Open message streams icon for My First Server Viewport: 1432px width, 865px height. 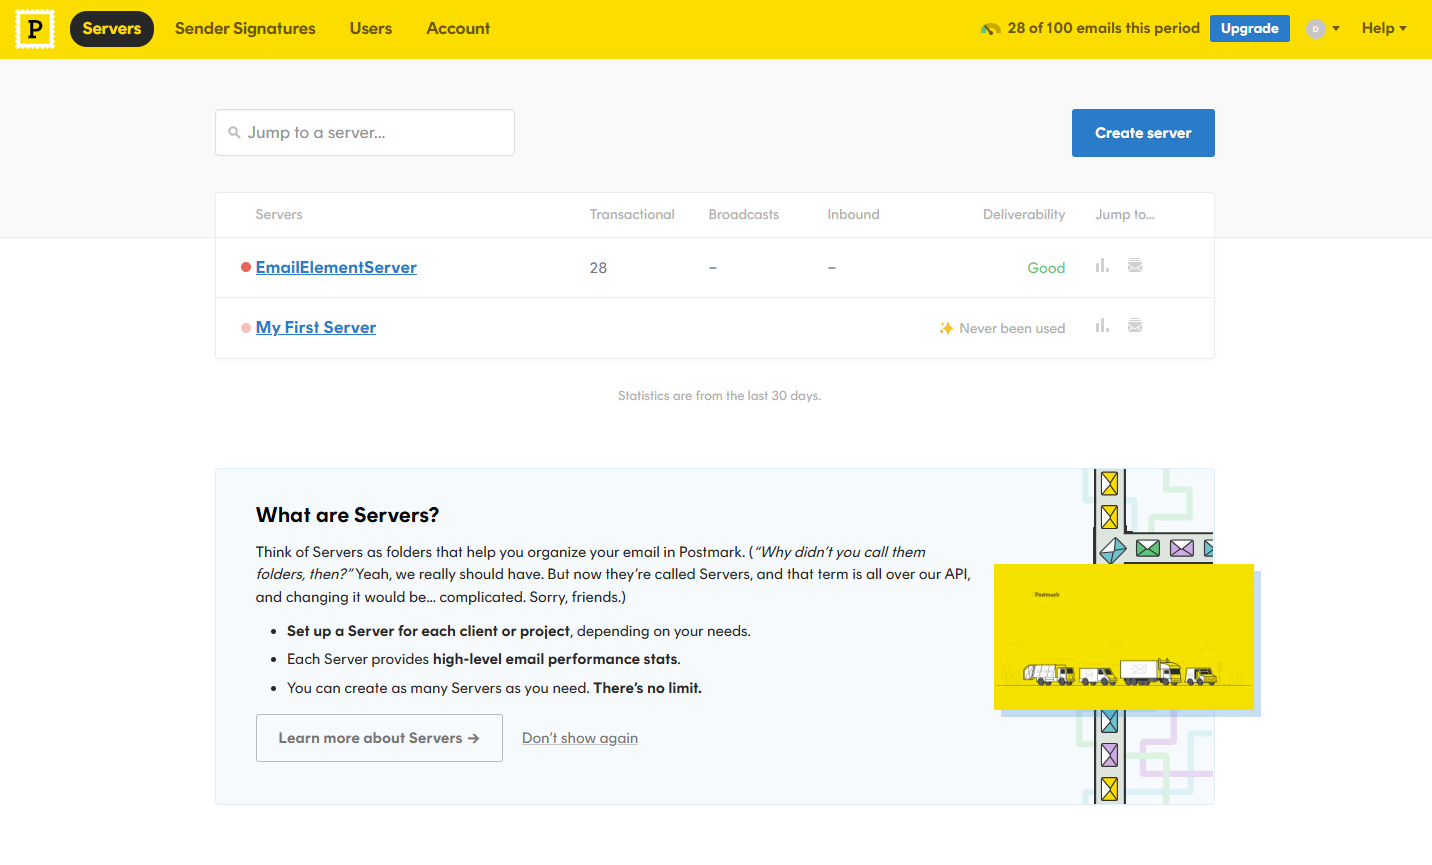[1135, 326]
